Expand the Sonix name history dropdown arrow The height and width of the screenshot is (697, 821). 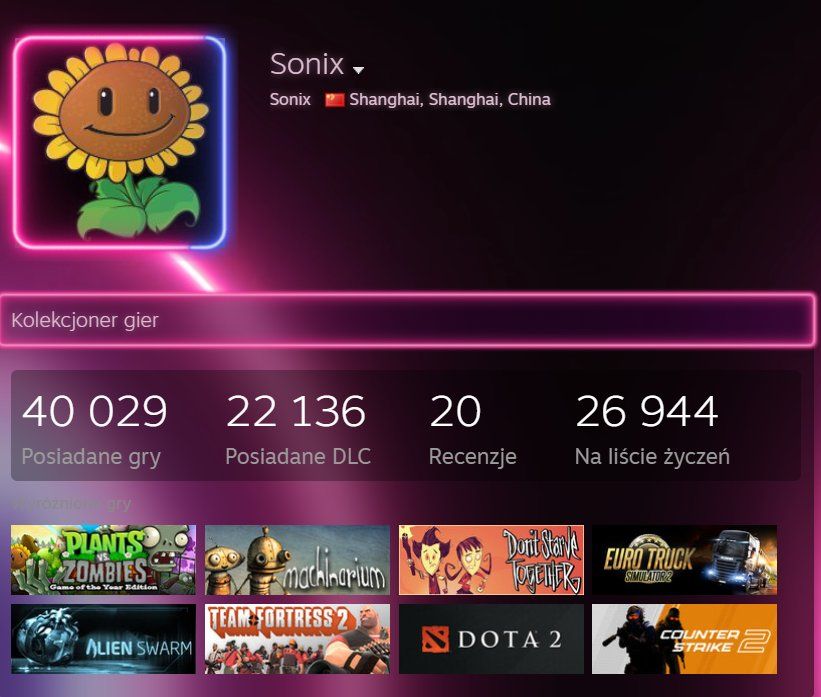(x=358, y=69)
